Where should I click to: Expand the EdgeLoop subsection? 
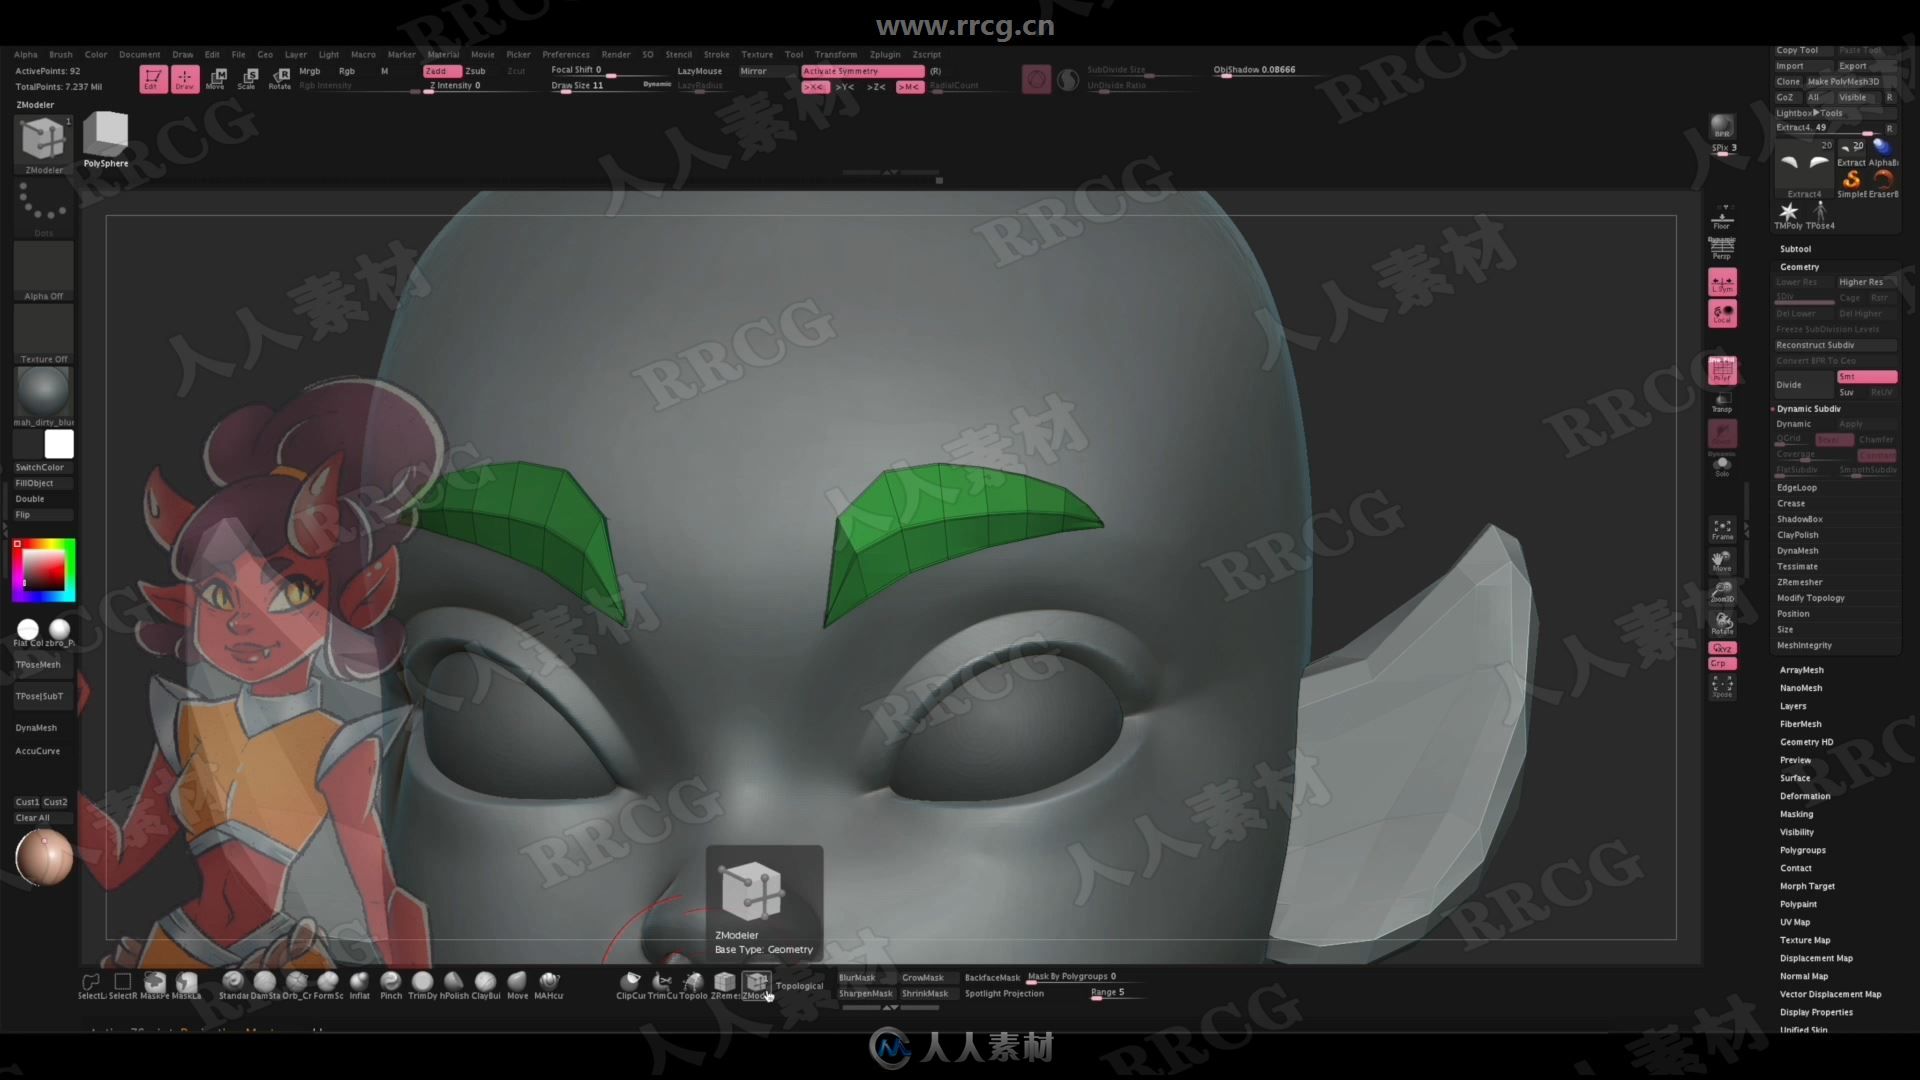pos(1797,488)
